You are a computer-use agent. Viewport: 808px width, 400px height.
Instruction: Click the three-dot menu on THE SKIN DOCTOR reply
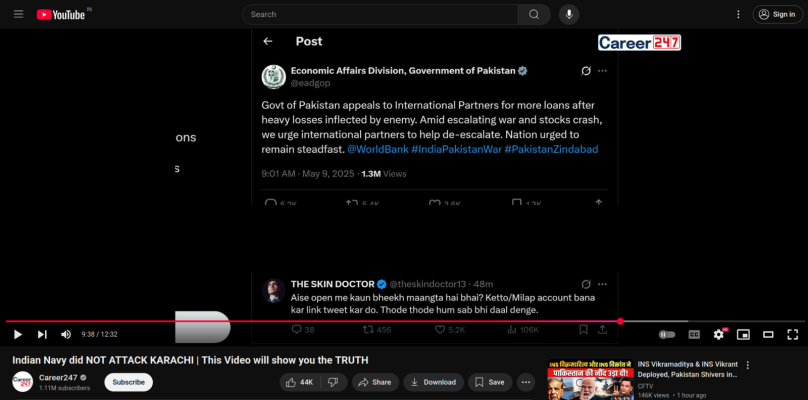coord(602,284)
